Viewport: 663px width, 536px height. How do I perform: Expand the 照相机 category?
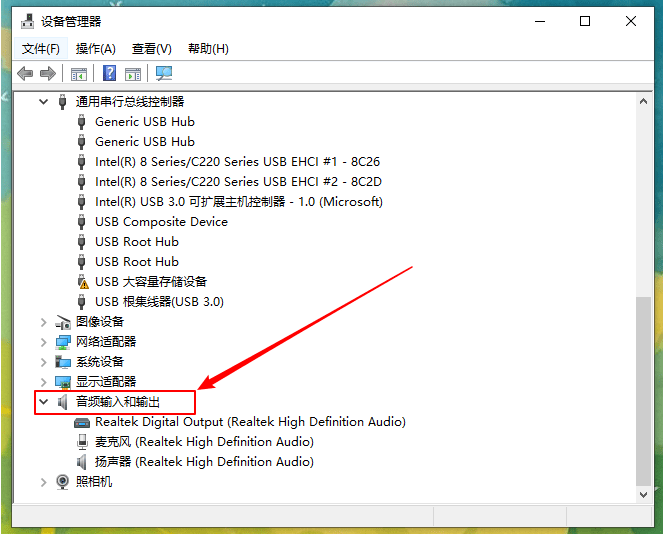point(43,482)
